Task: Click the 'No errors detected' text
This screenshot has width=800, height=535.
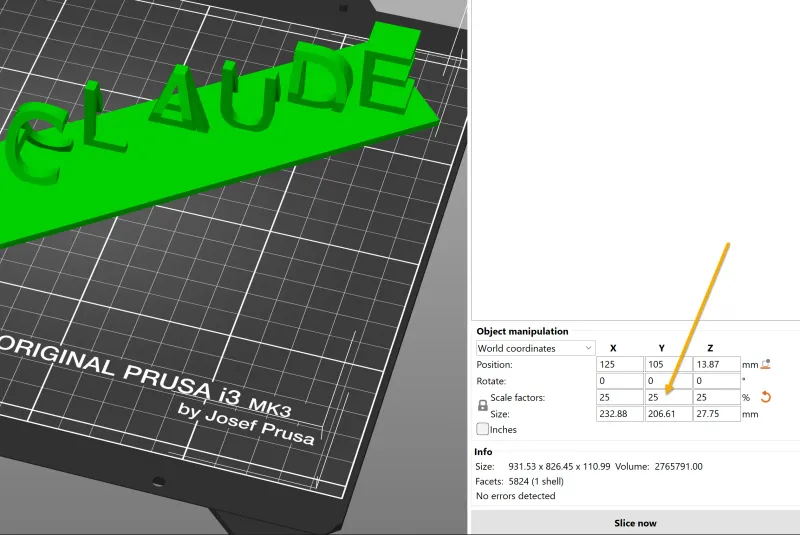Action: (515, 495)
